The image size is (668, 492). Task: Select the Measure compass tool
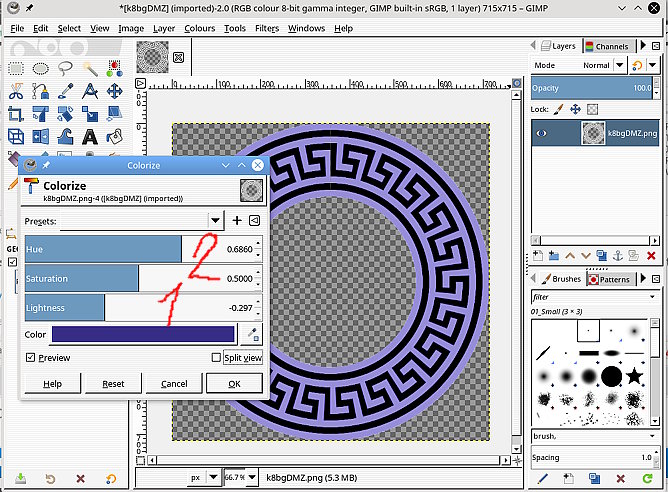[x=90, y=91]
